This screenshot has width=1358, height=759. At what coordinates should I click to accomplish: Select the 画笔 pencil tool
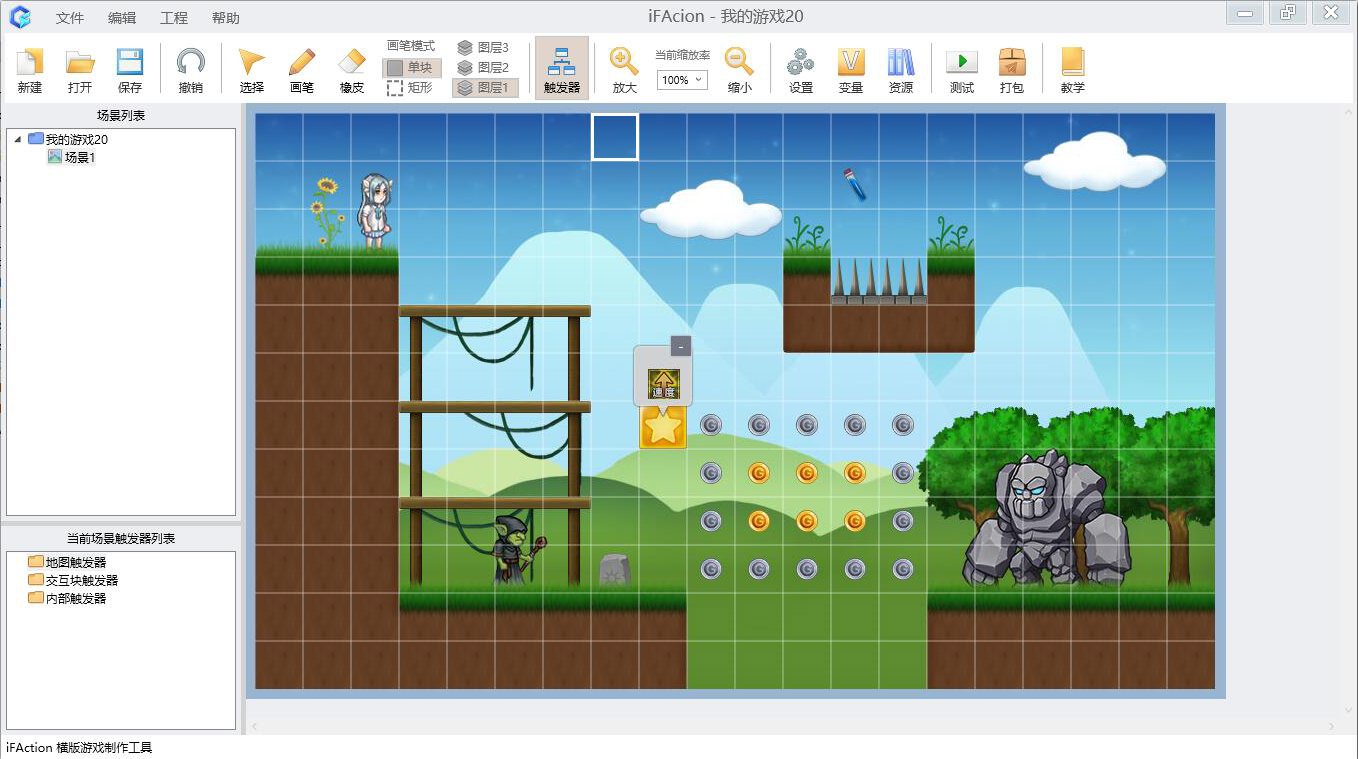302,69
